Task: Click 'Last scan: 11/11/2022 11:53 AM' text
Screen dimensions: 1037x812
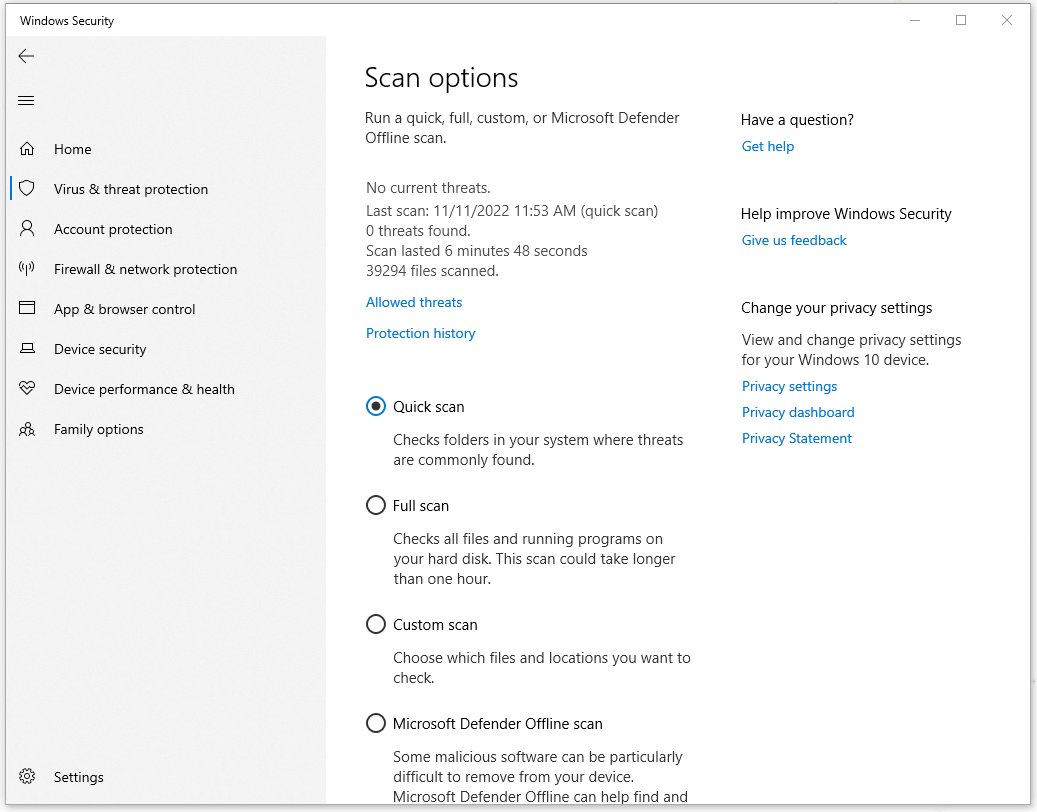Action: coord(471,211)
